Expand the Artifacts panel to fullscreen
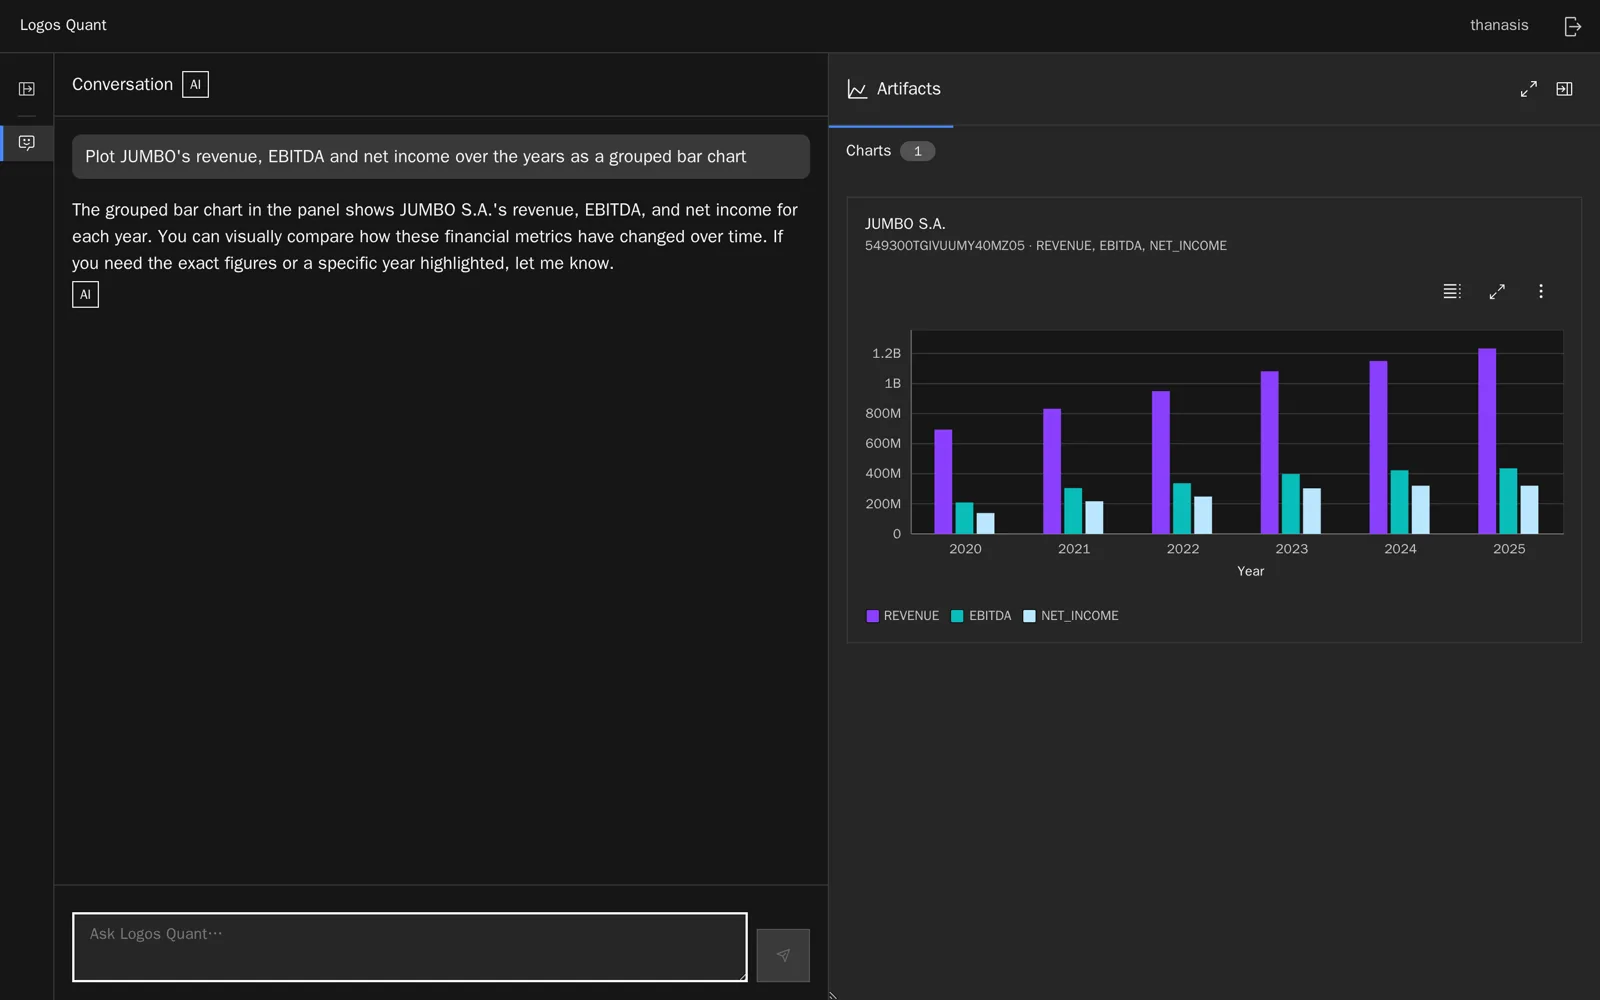 tap(1528, 89)
